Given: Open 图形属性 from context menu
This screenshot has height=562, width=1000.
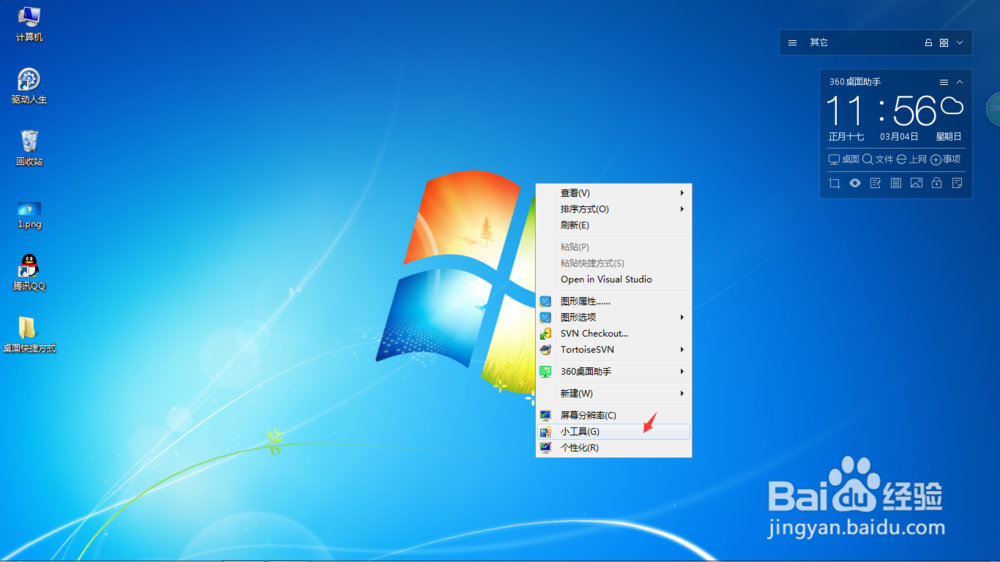Looking at the screenshot, I should click(x=614, y=301).
